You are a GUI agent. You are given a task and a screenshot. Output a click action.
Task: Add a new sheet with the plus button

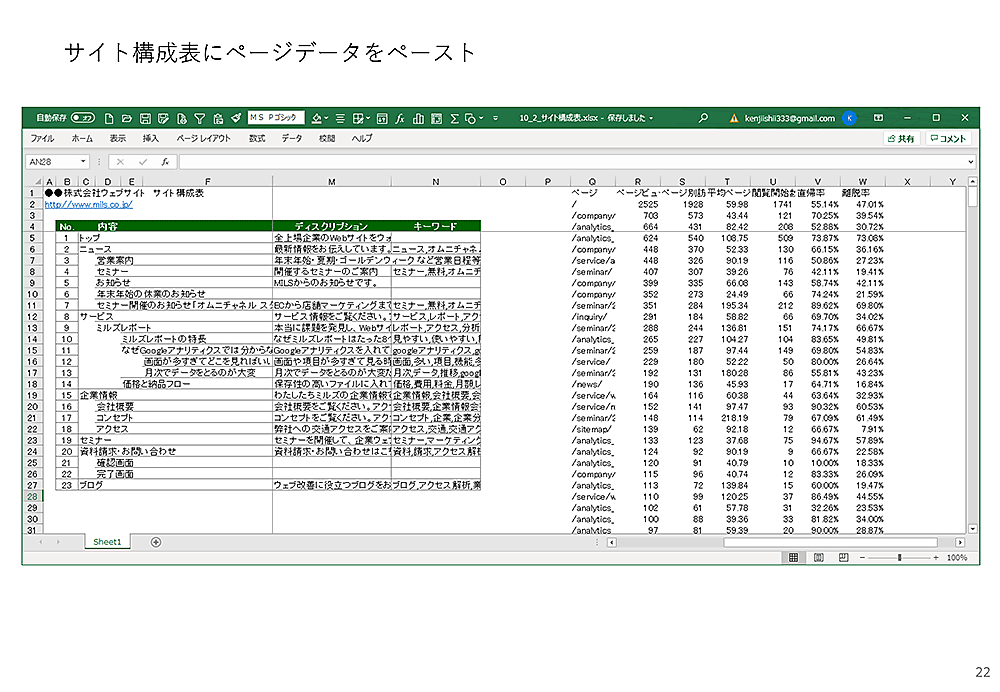tap(155, 542)
